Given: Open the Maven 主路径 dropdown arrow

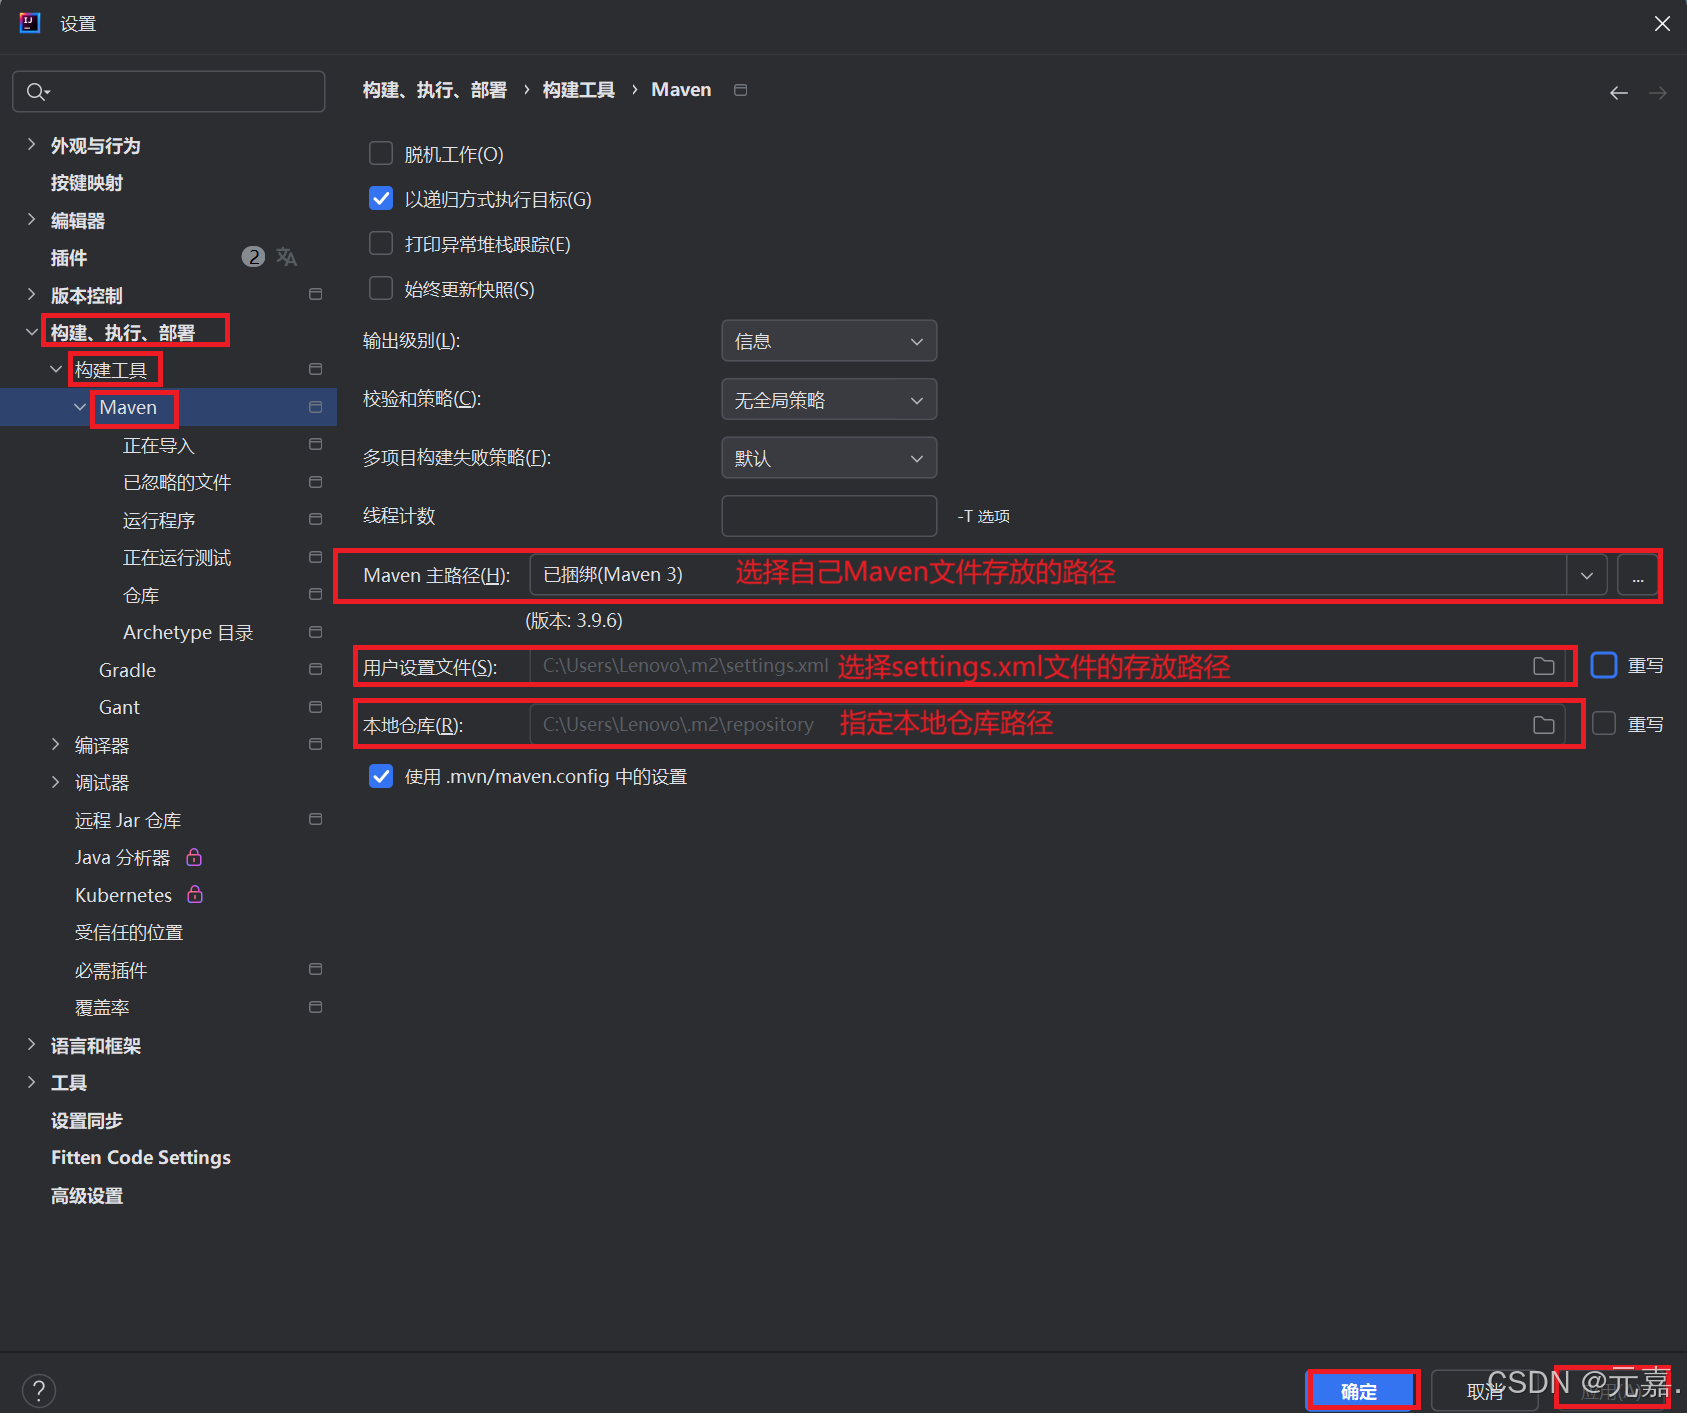Looking at the screenshot, I should click(x=1587, y=575).
